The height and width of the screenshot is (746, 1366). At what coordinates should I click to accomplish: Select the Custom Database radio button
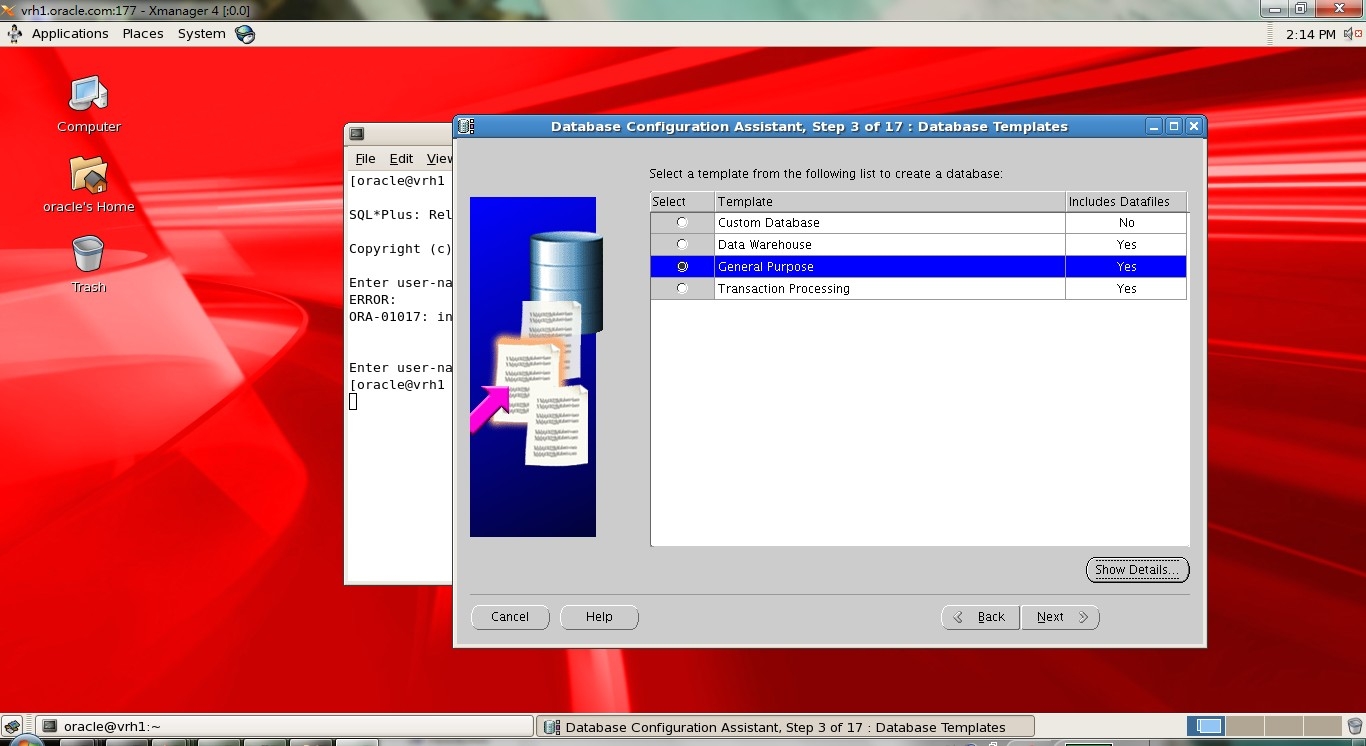(x=682, y=223)
